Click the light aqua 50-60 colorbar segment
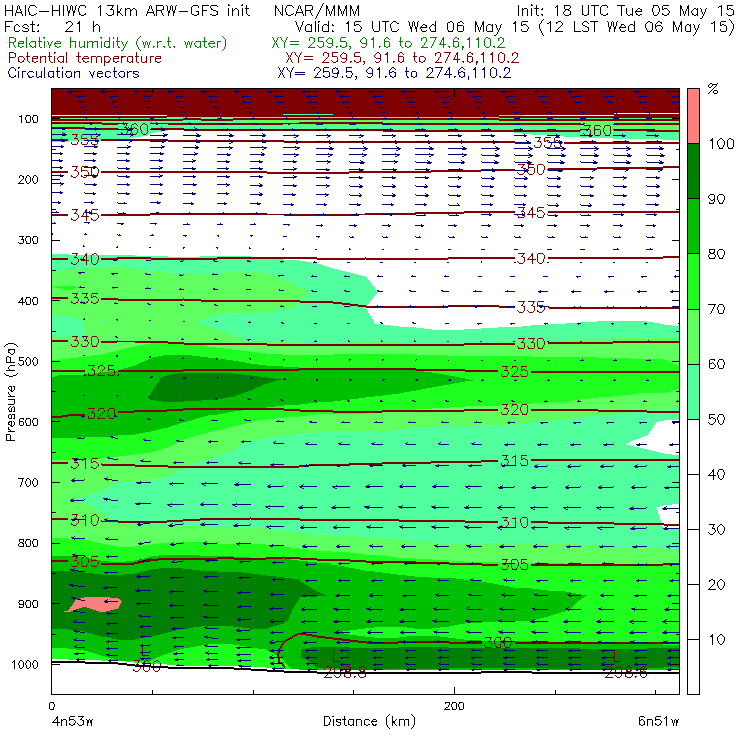The image size is (740, 740). 693,392
